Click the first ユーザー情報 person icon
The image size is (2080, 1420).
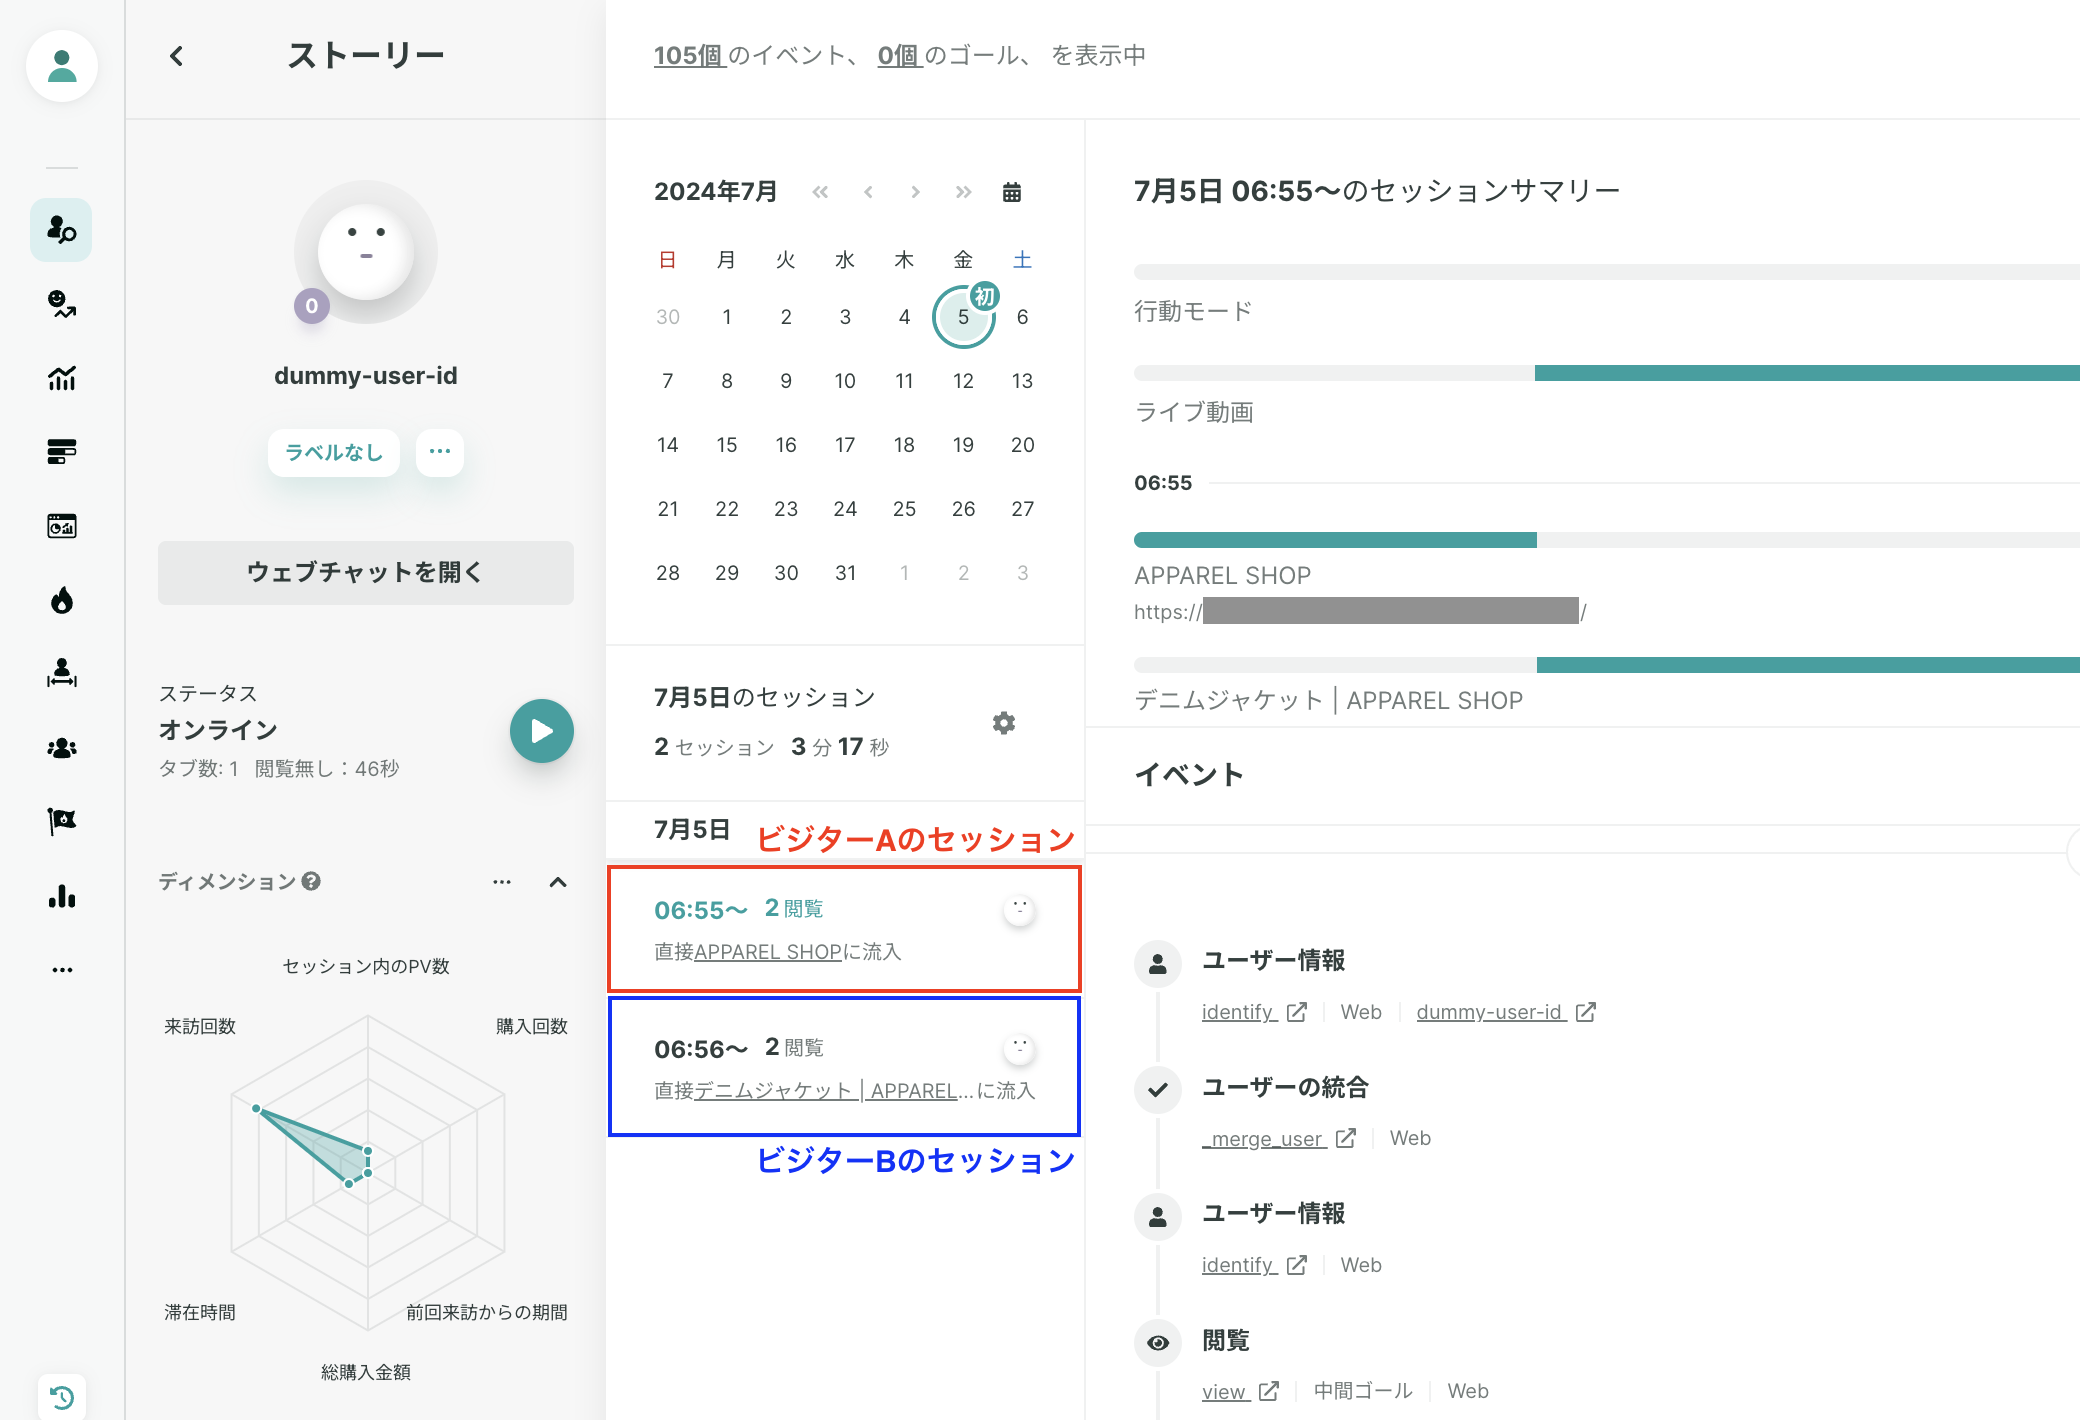1158,964
